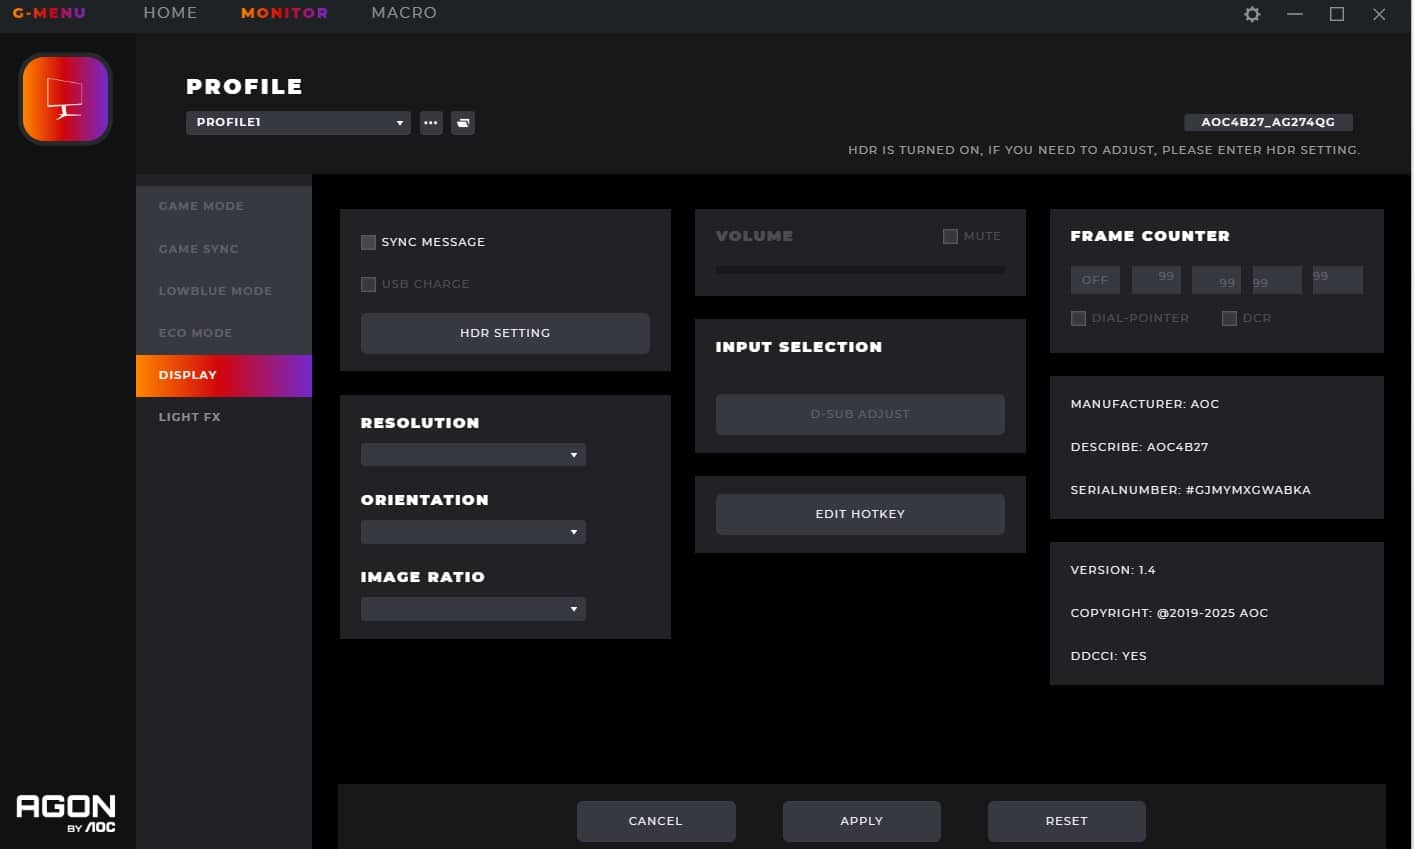Image resolution: width=1414 pixels, height=849 pixels.
Task: Click the Serialnumber #GJMYMXGWABKA text
Action: 1190,490
